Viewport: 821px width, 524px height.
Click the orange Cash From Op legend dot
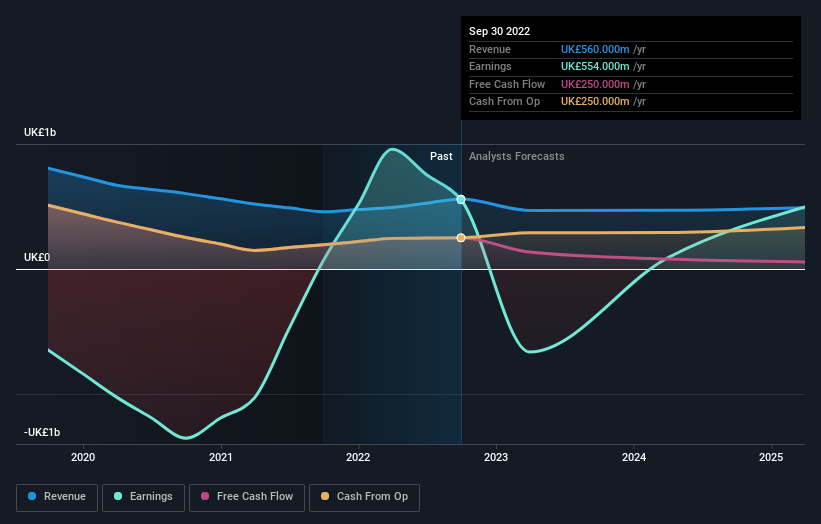pos(325,496)
